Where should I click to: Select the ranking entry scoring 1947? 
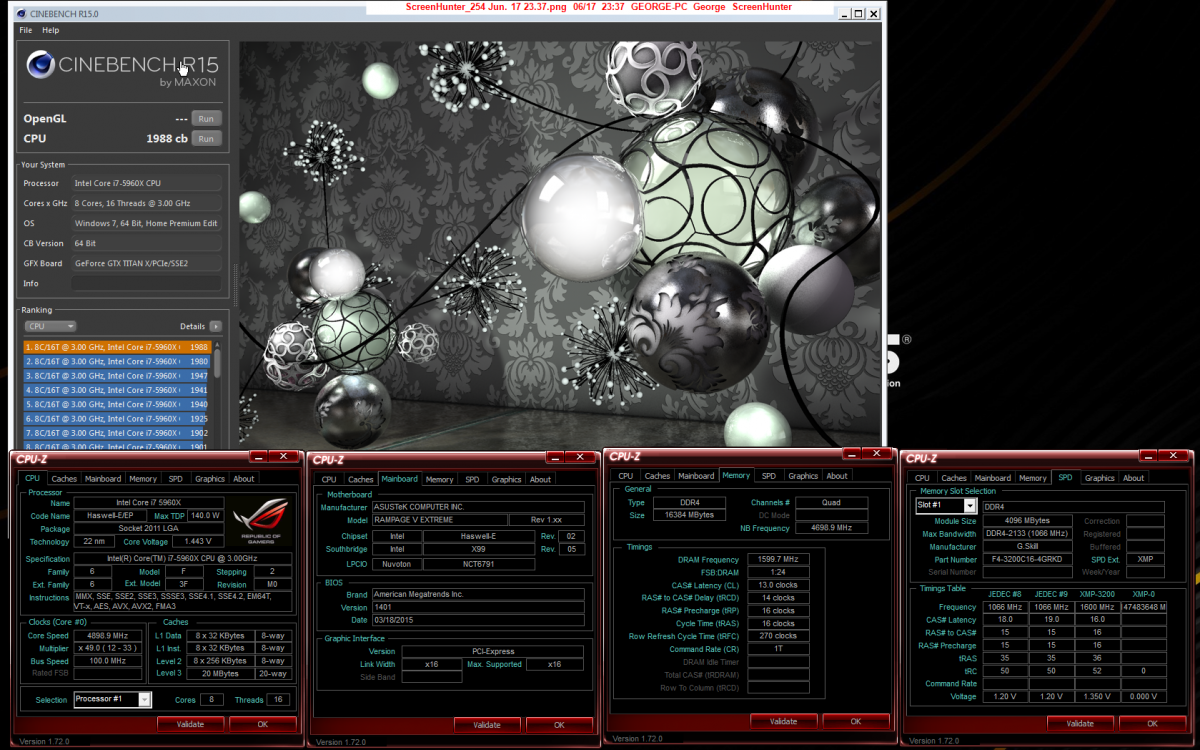[116, 376]
